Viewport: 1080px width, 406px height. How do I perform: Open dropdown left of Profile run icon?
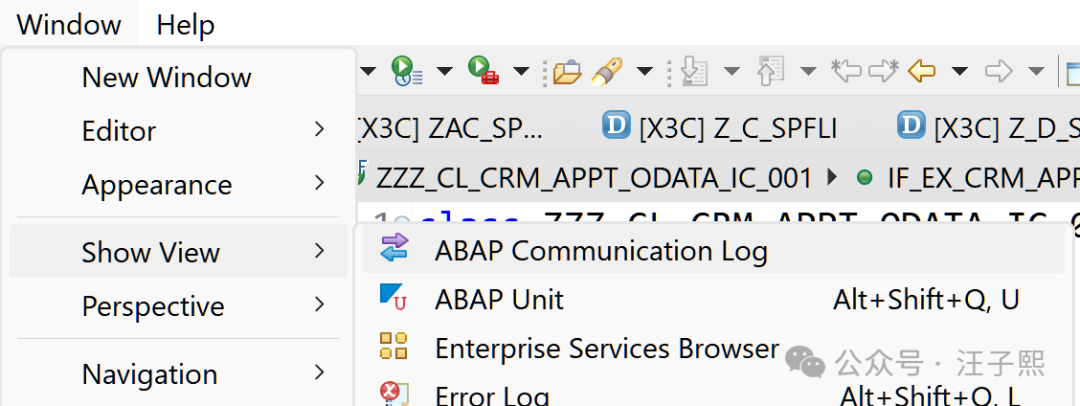(x=369, y=70)
